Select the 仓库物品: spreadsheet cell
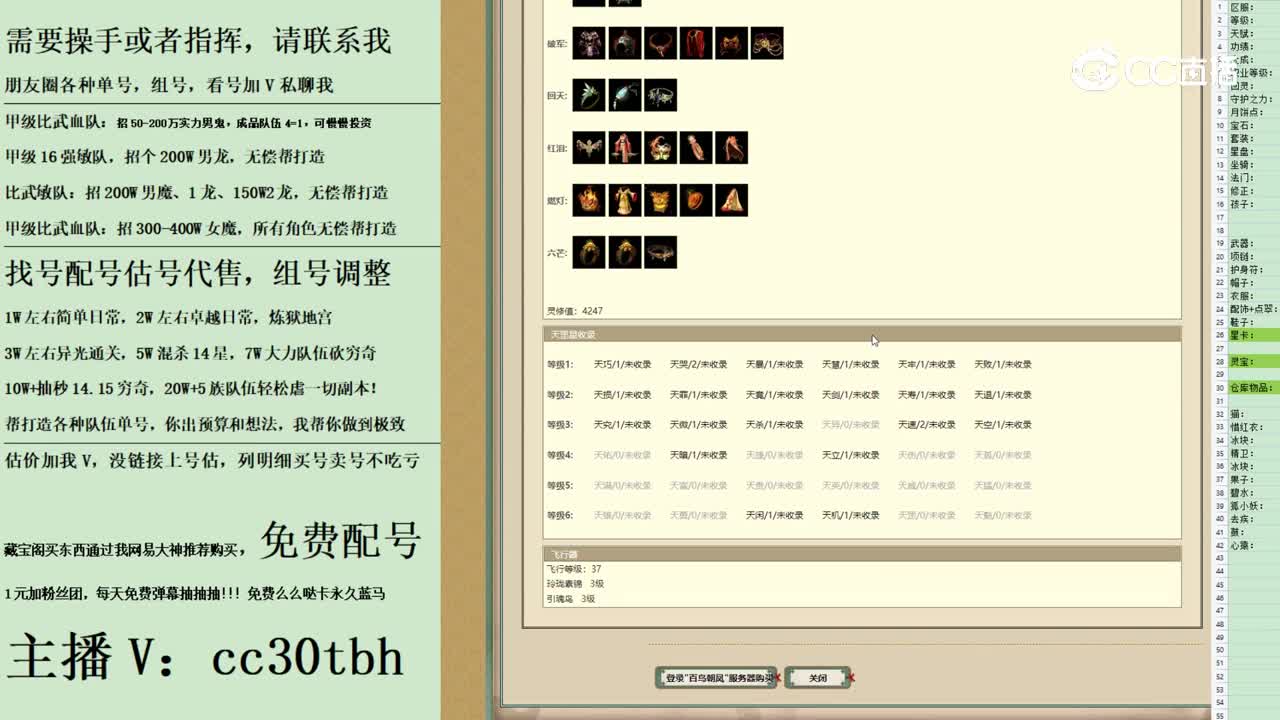Screen dimensions: 1280x720 [x=1253, y=388]
